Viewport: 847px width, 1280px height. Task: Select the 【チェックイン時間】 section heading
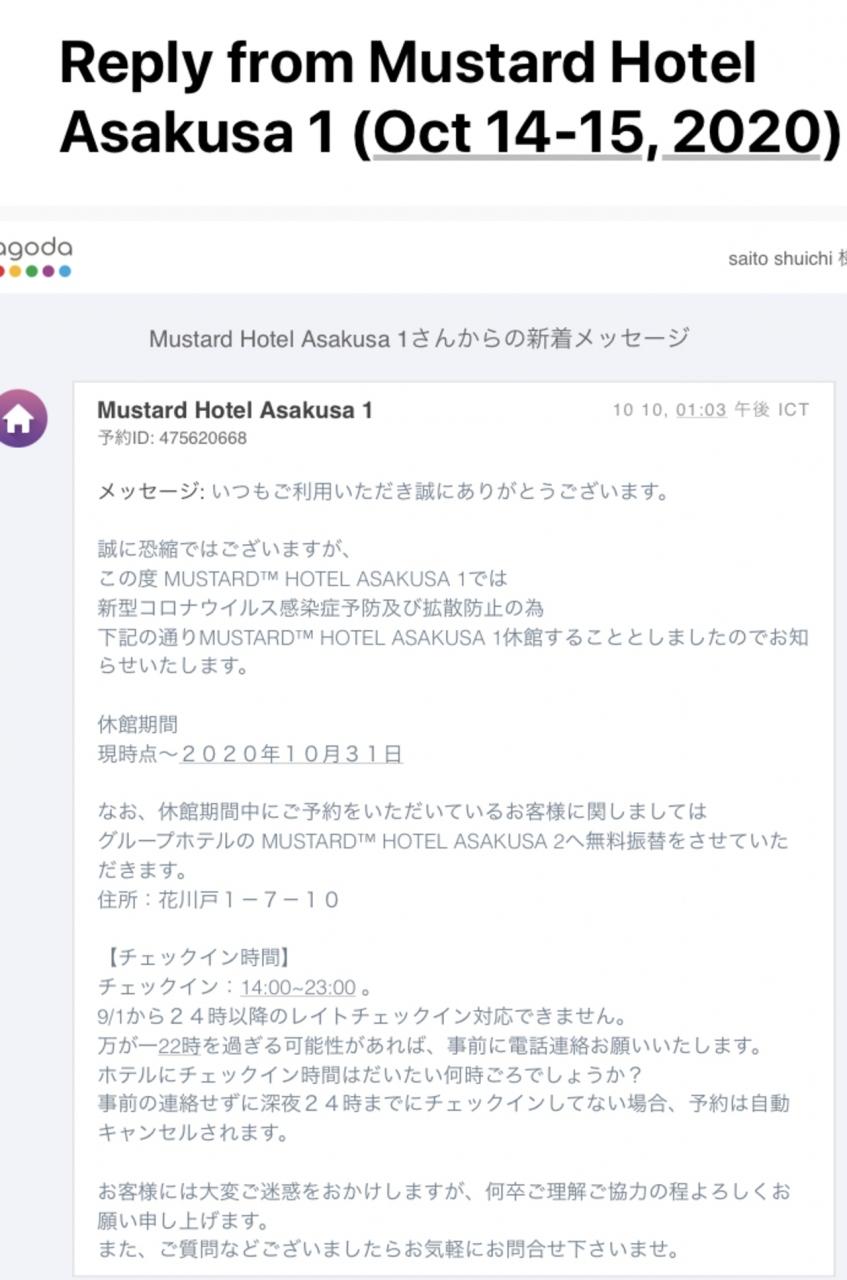(x=195, y=958)
